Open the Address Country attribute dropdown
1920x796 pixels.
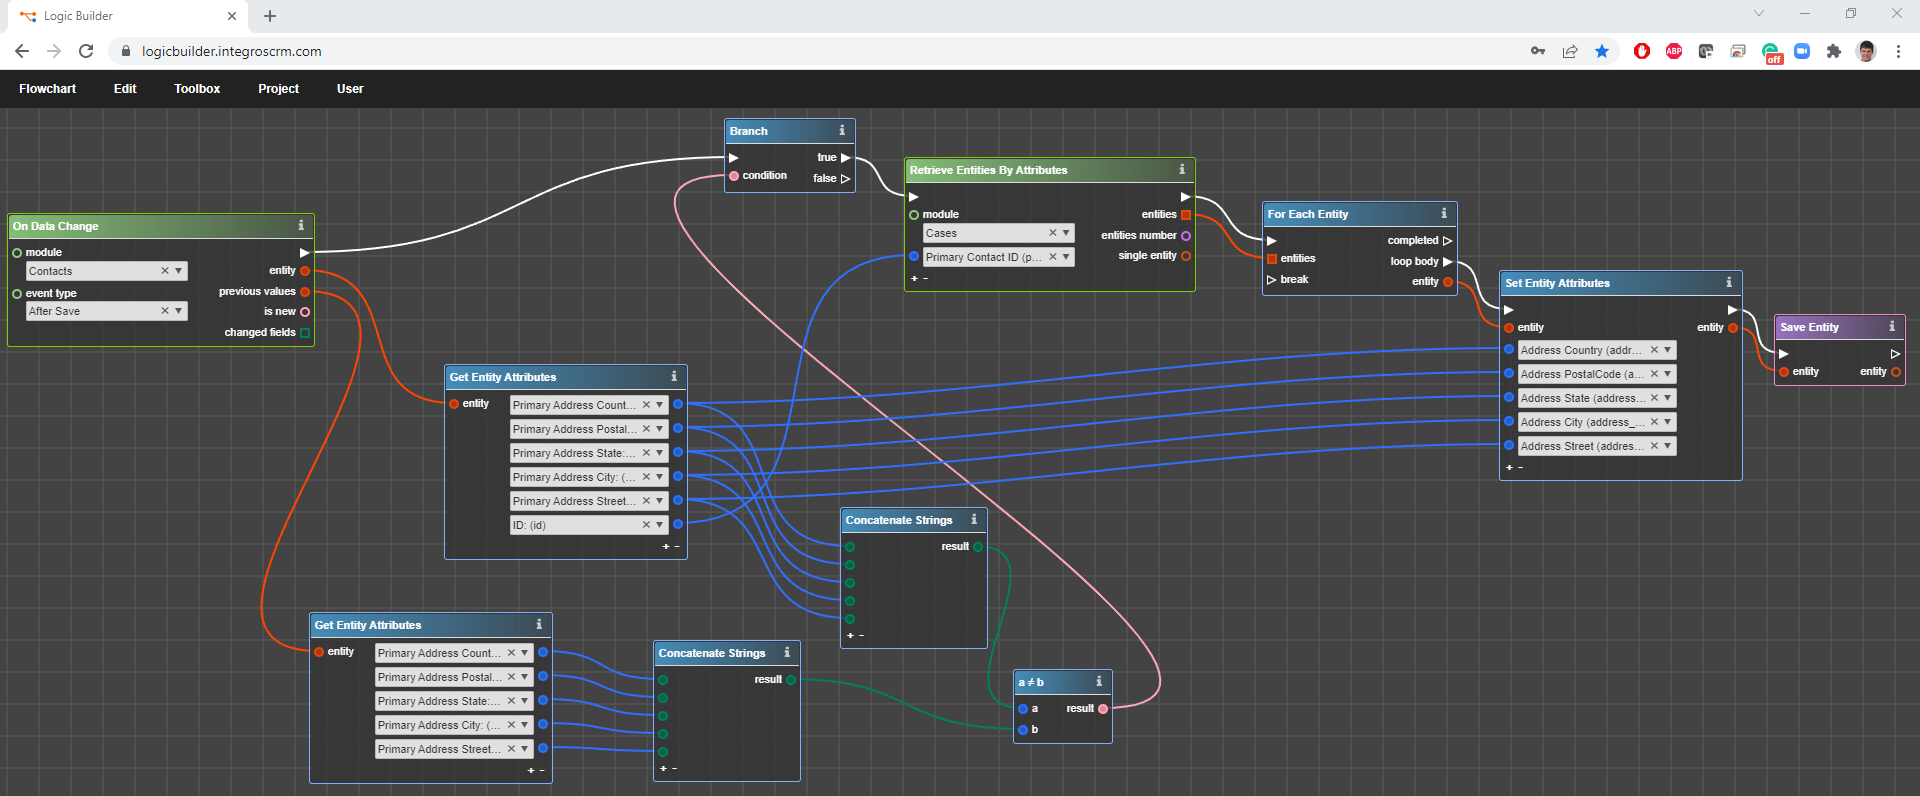pyautogui.click(x=1668, y=350)
